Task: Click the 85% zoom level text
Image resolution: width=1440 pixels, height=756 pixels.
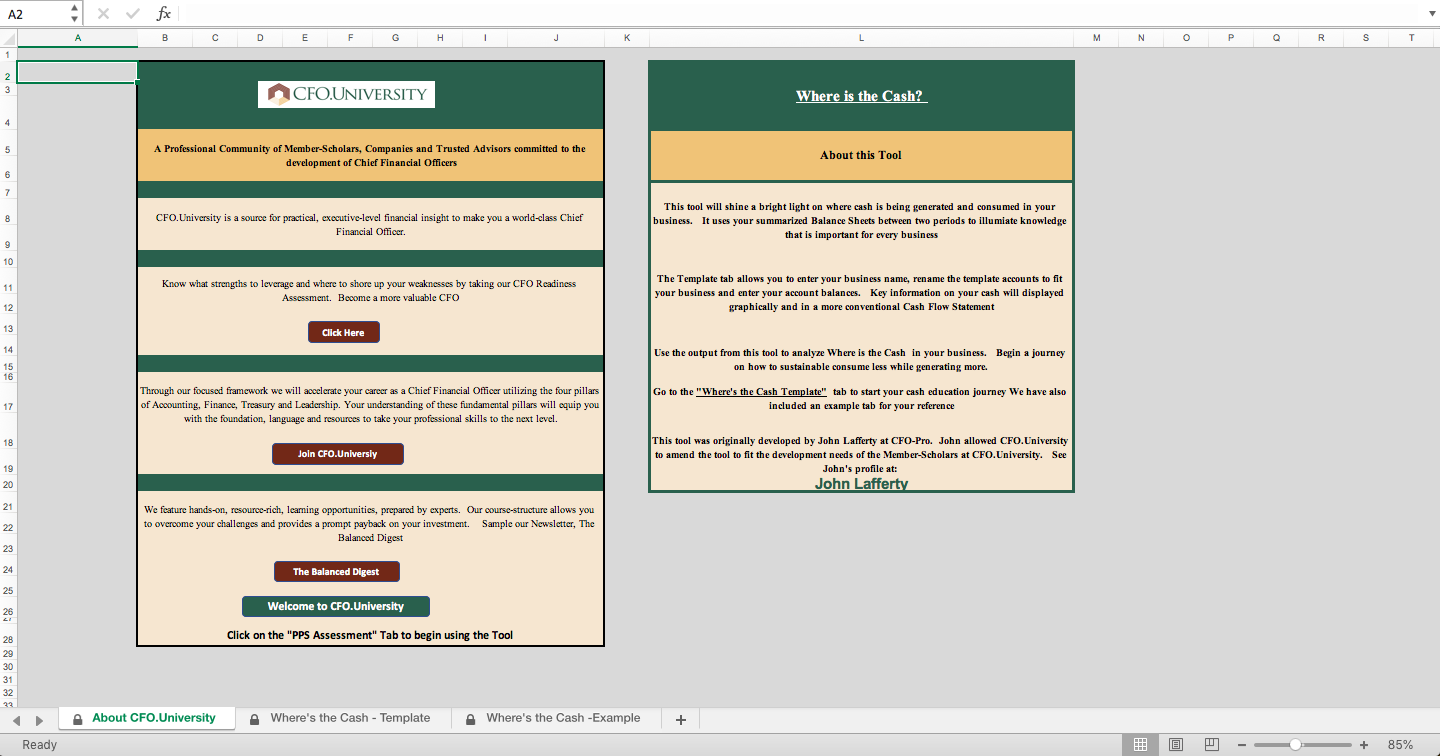Action: (1400, 745)
